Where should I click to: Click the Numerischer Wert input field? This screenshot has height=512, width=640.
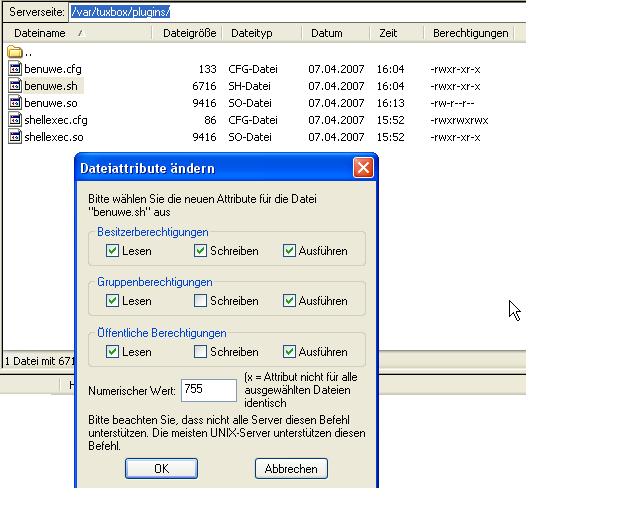click(208, 388)
